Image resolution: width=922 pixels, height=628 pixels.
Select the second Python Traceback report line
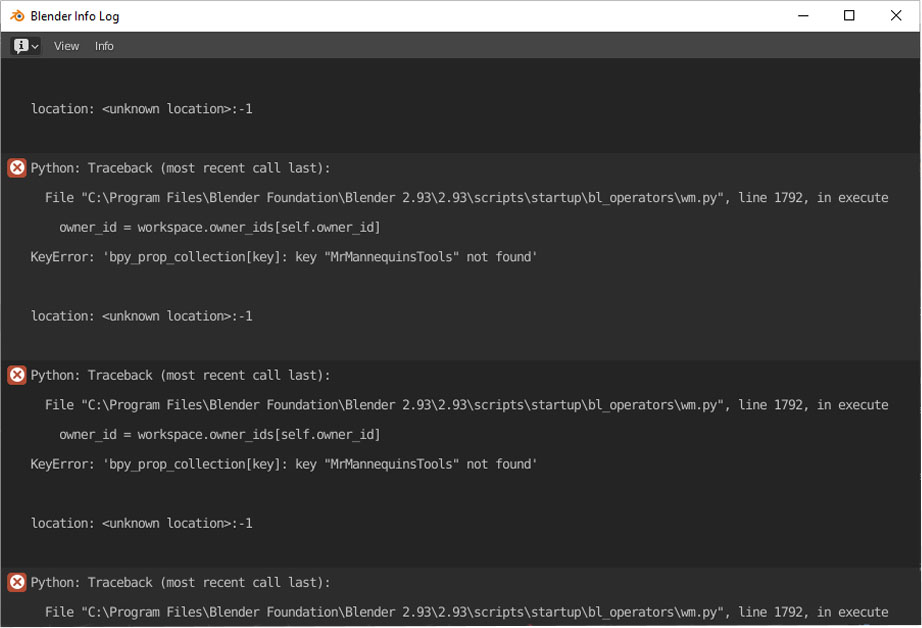(181, 375)
